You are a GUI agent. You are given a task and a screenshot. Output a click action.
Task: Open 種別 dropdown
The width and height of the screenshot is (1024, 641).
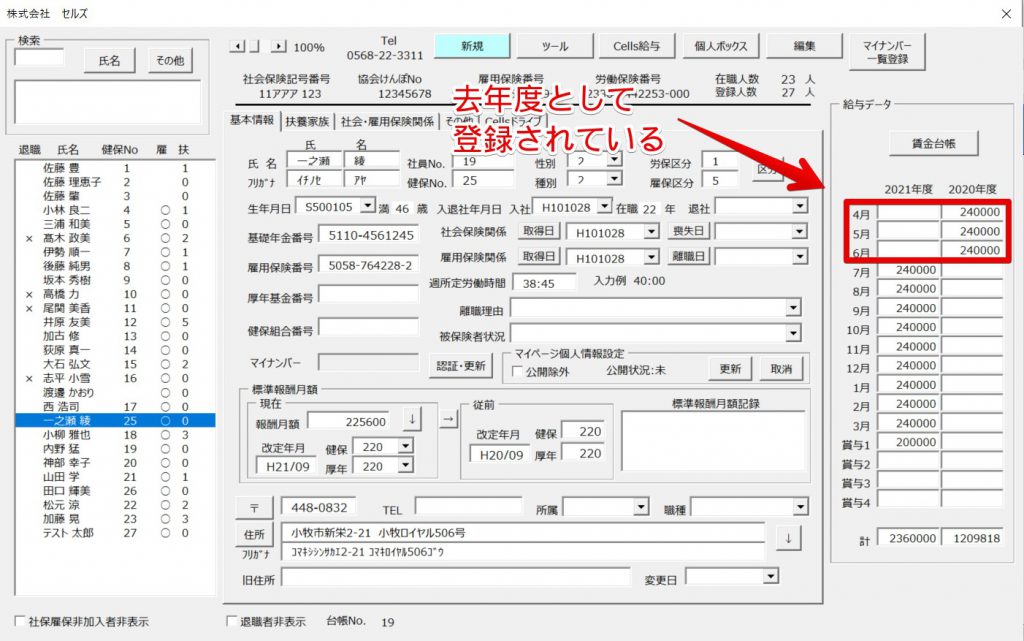coord(614,179)
